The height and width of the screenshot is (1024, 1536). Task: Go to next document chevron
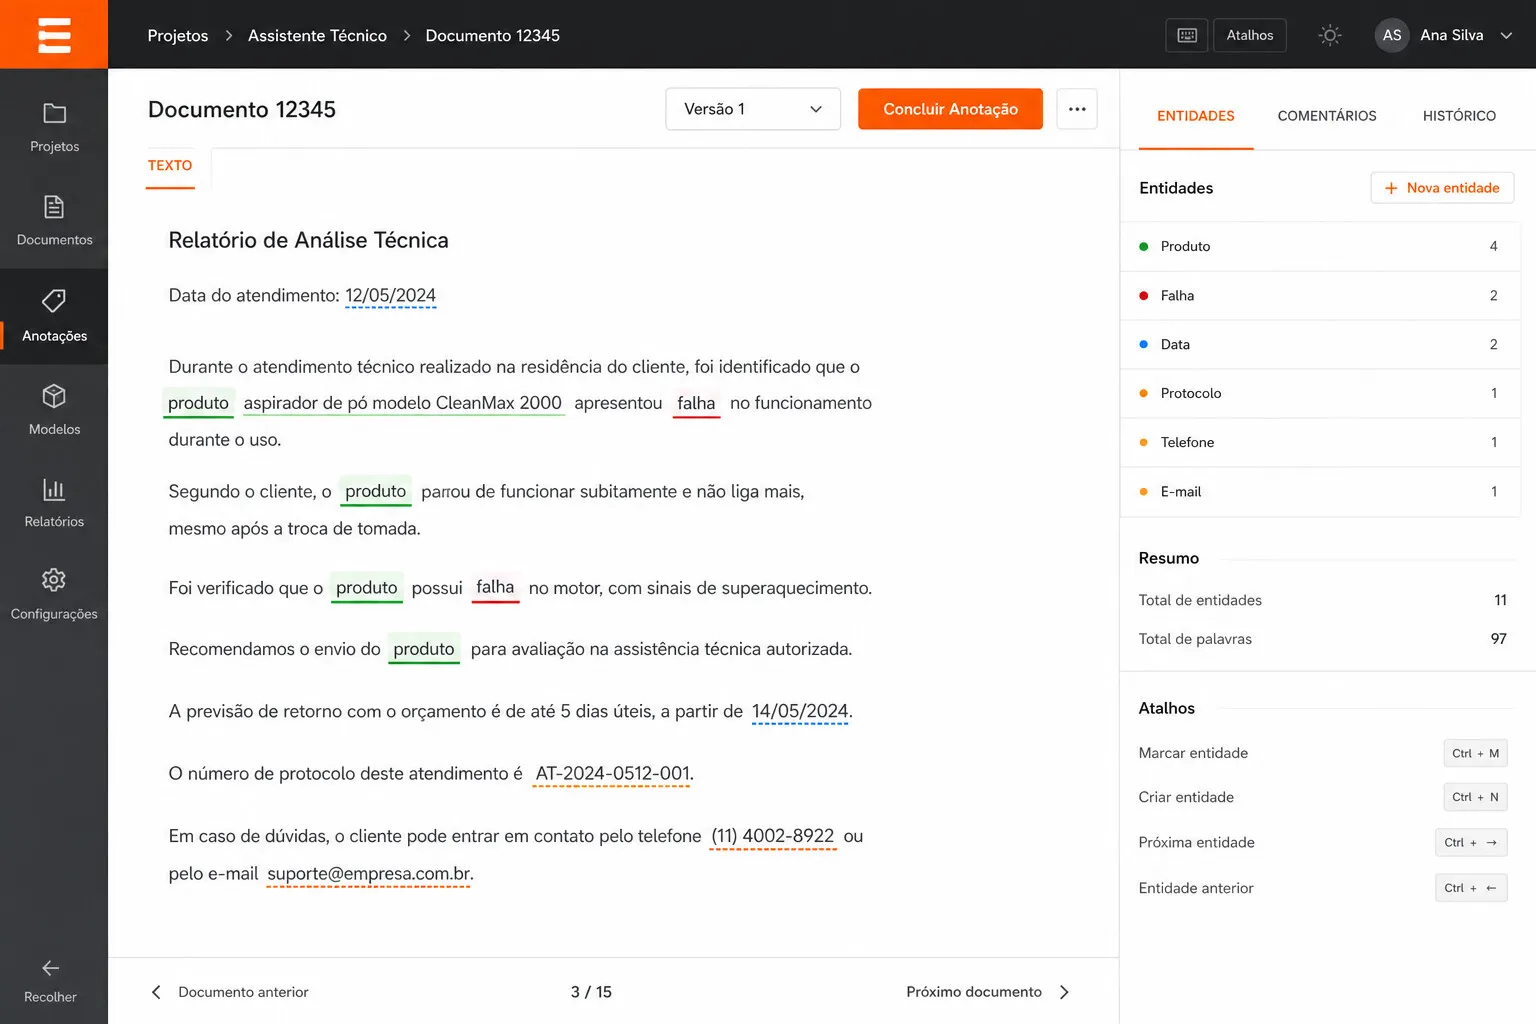pyautogui.click(x=1064, y=992)
